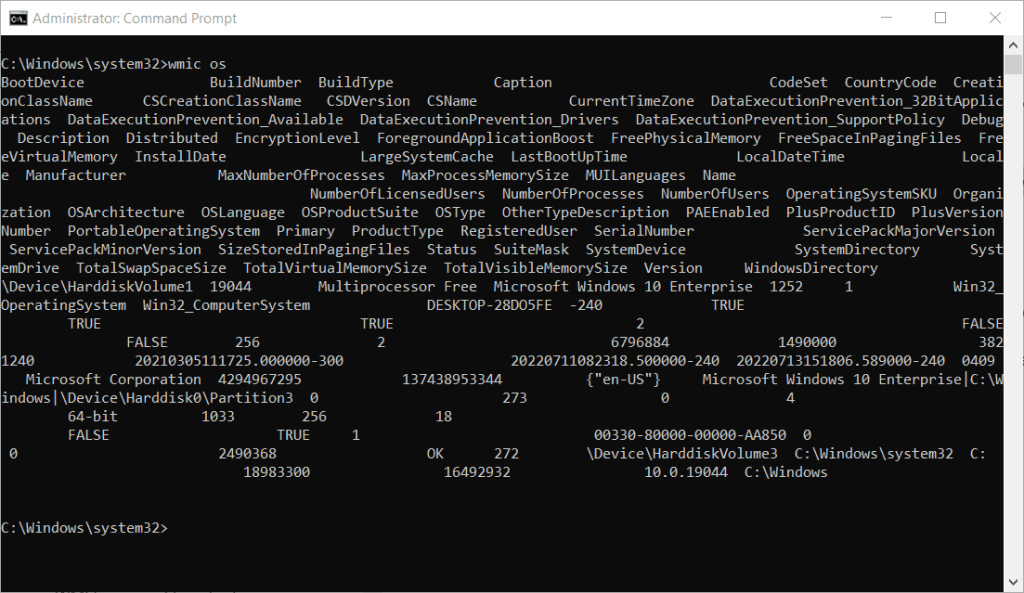
Task: Click the 'MaxNumberOfProcesses' header text
Action: 301,176
